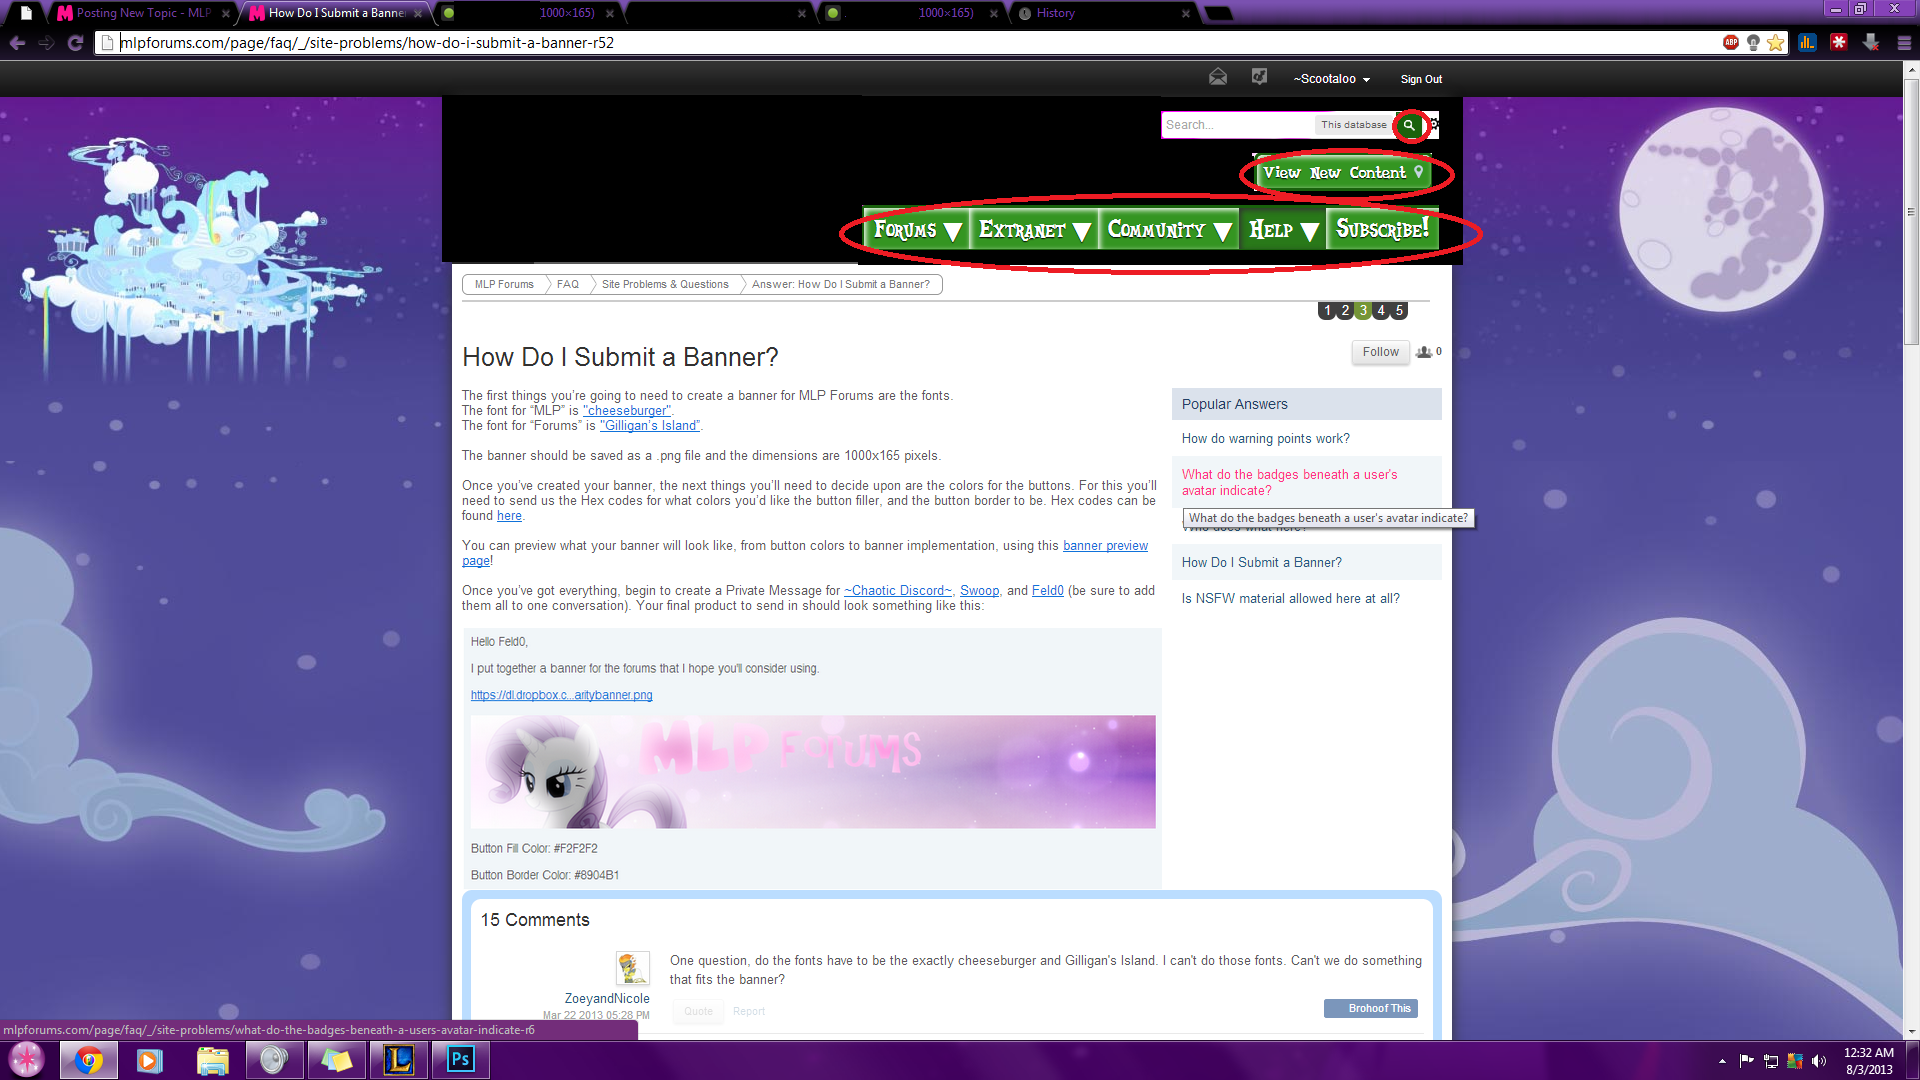
Task: Click the Follow button
Action: coord(1380,352)
